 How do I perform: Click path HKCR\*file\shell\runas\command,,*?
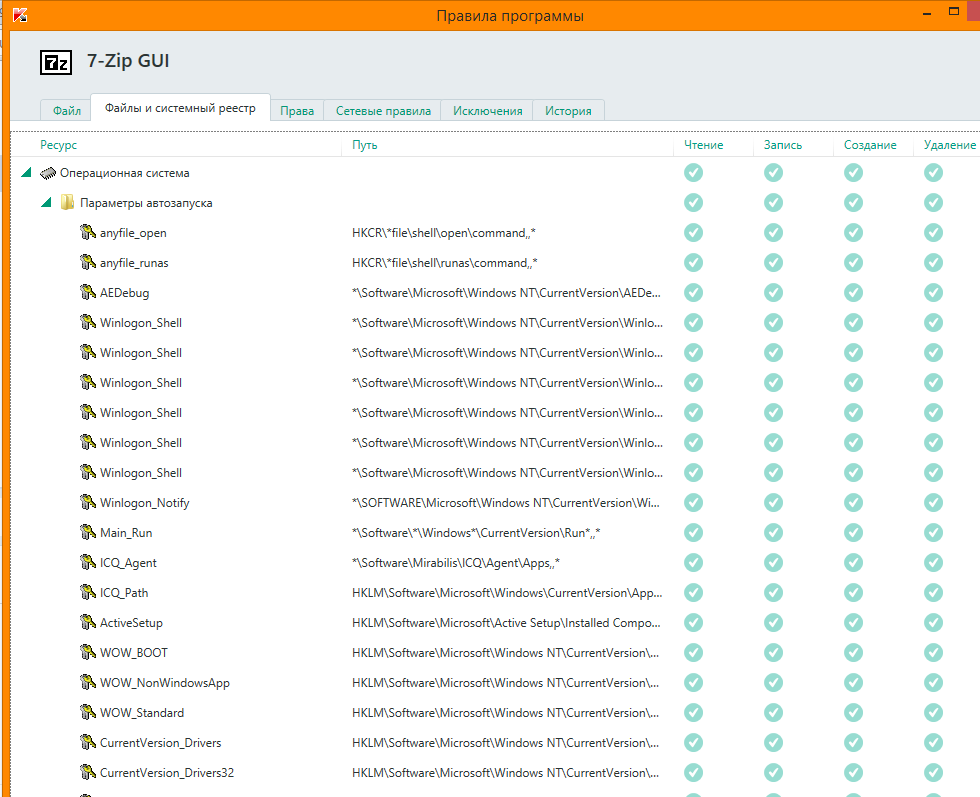click(x=444, y=263)
